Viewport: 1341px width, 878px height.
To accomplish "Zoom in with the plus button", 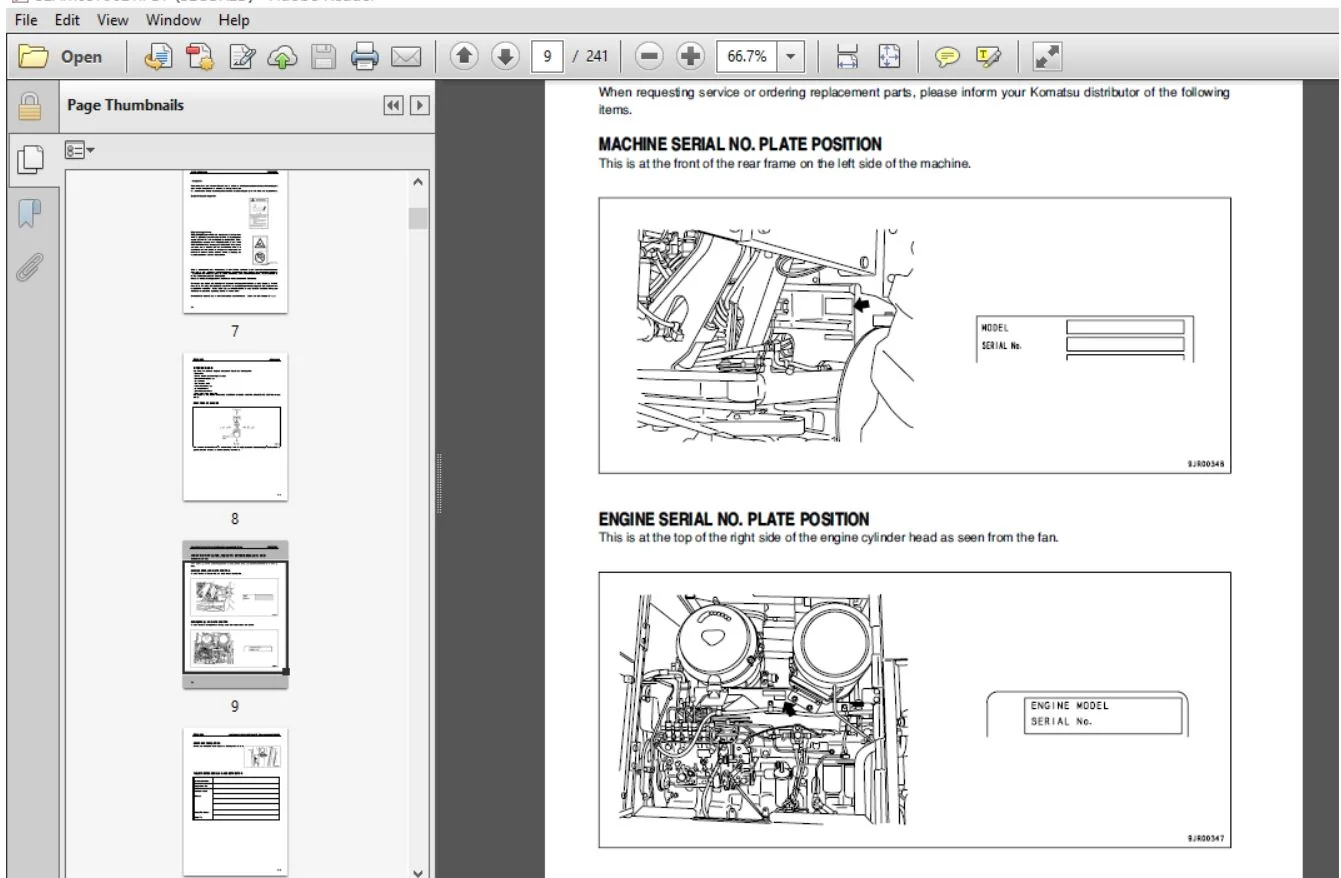I will point(691,57).
